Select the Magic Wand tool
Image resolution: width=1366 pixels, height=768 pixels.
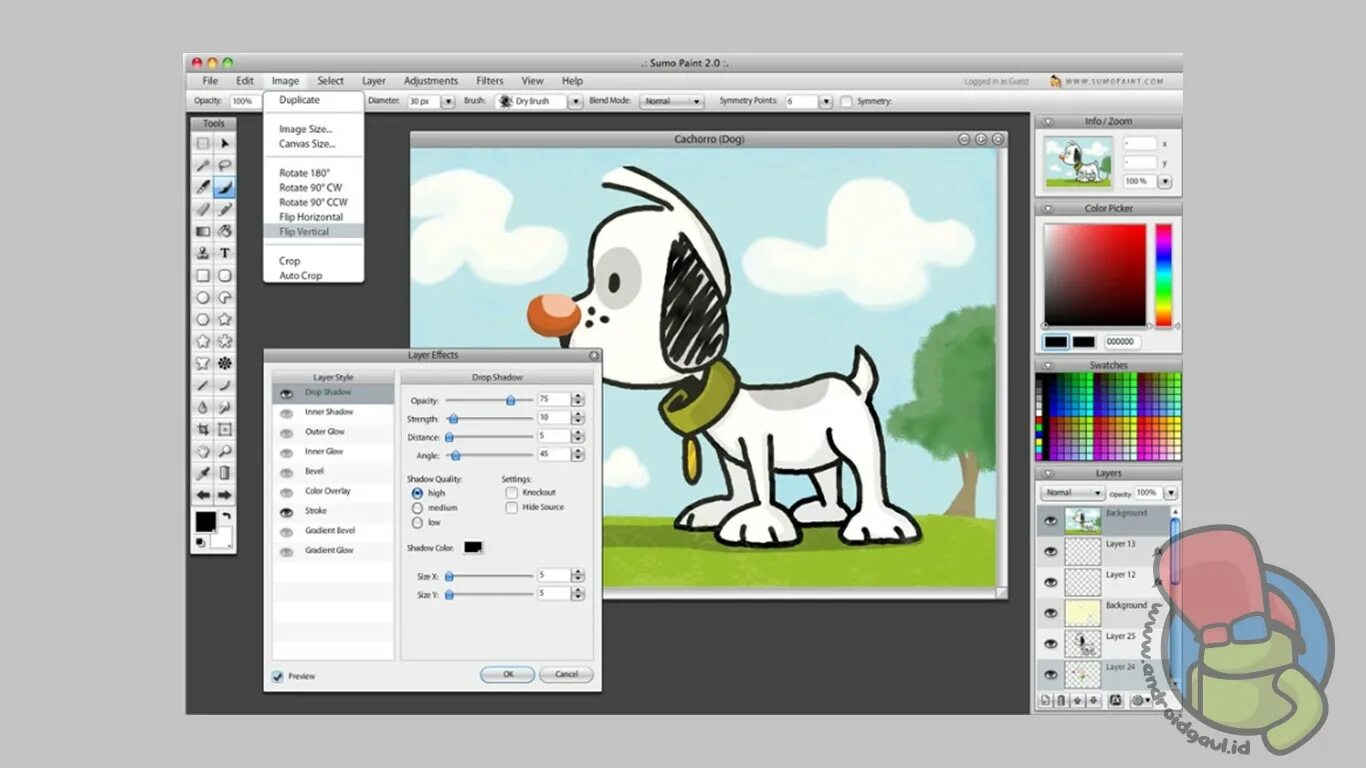click(203, 165)
